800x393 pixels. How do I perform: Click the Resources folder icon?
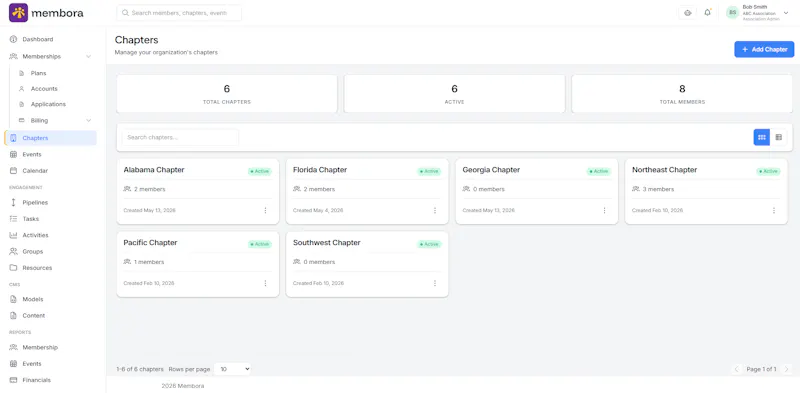pos(13,268)
